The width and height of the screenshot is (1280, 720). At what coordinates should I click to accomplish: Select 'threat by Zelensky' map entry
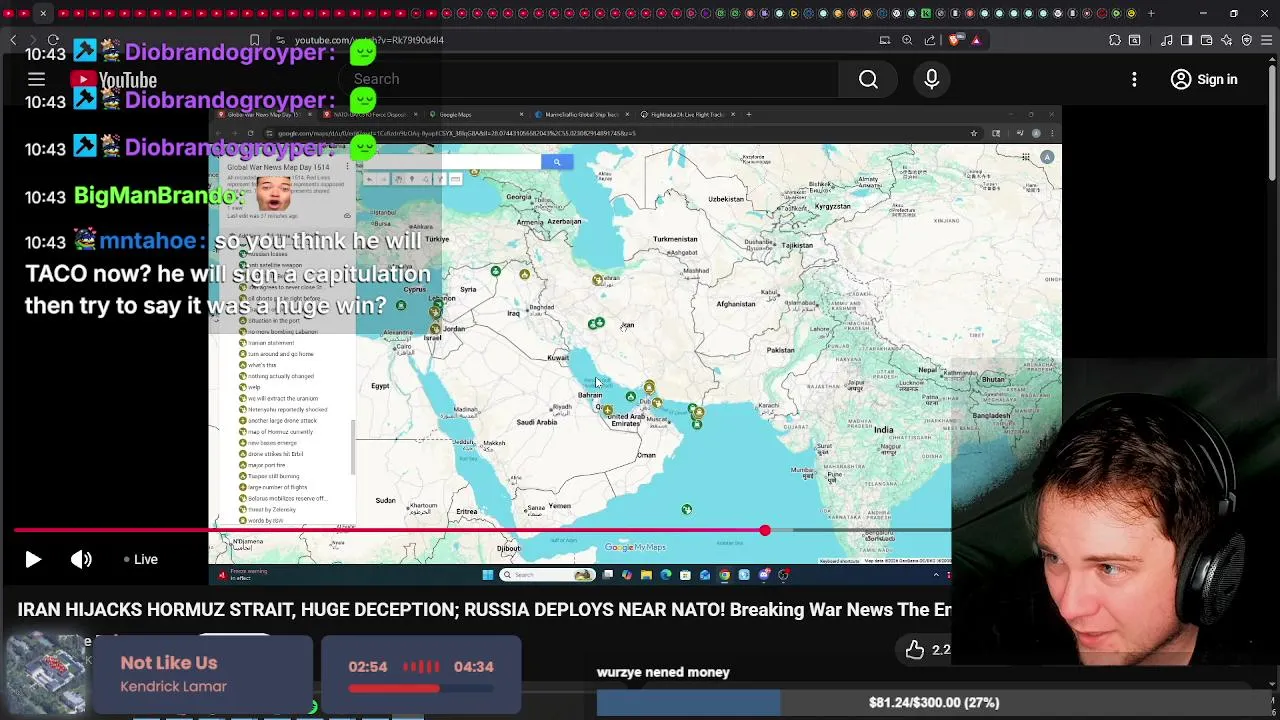click(x=271, y=509)
